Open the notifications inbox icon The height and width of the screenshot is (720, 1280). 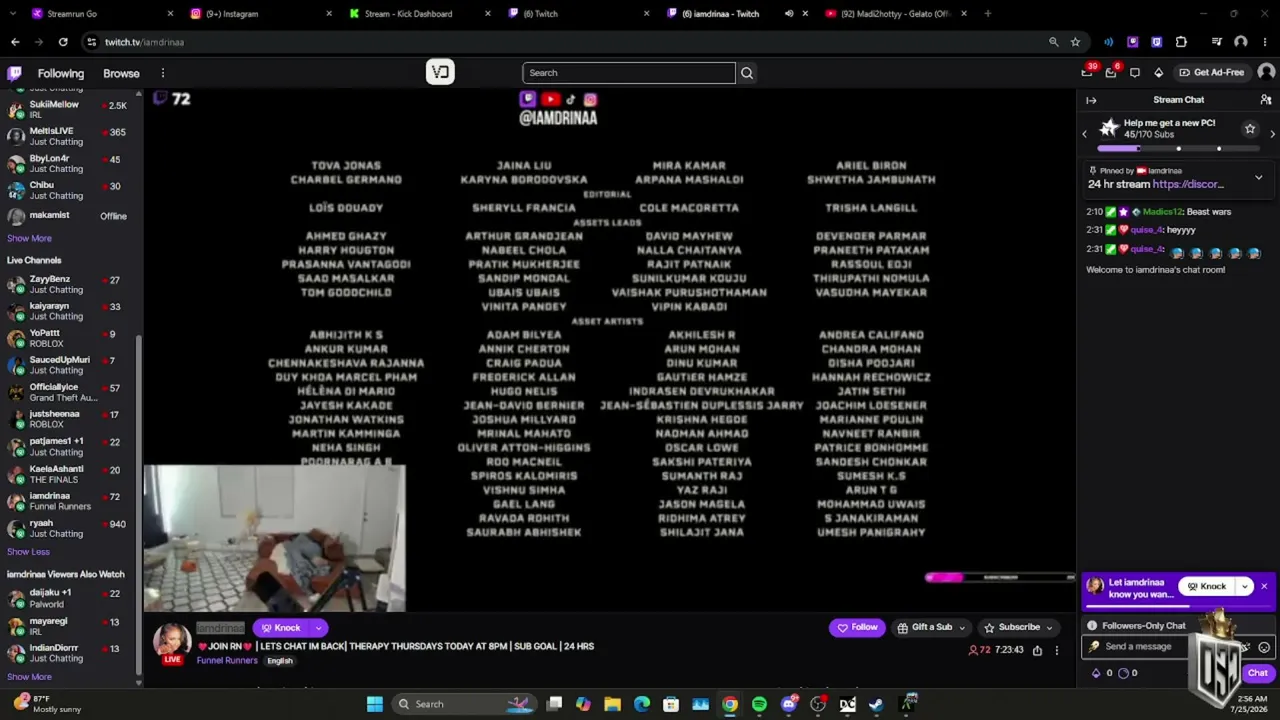1111,73
